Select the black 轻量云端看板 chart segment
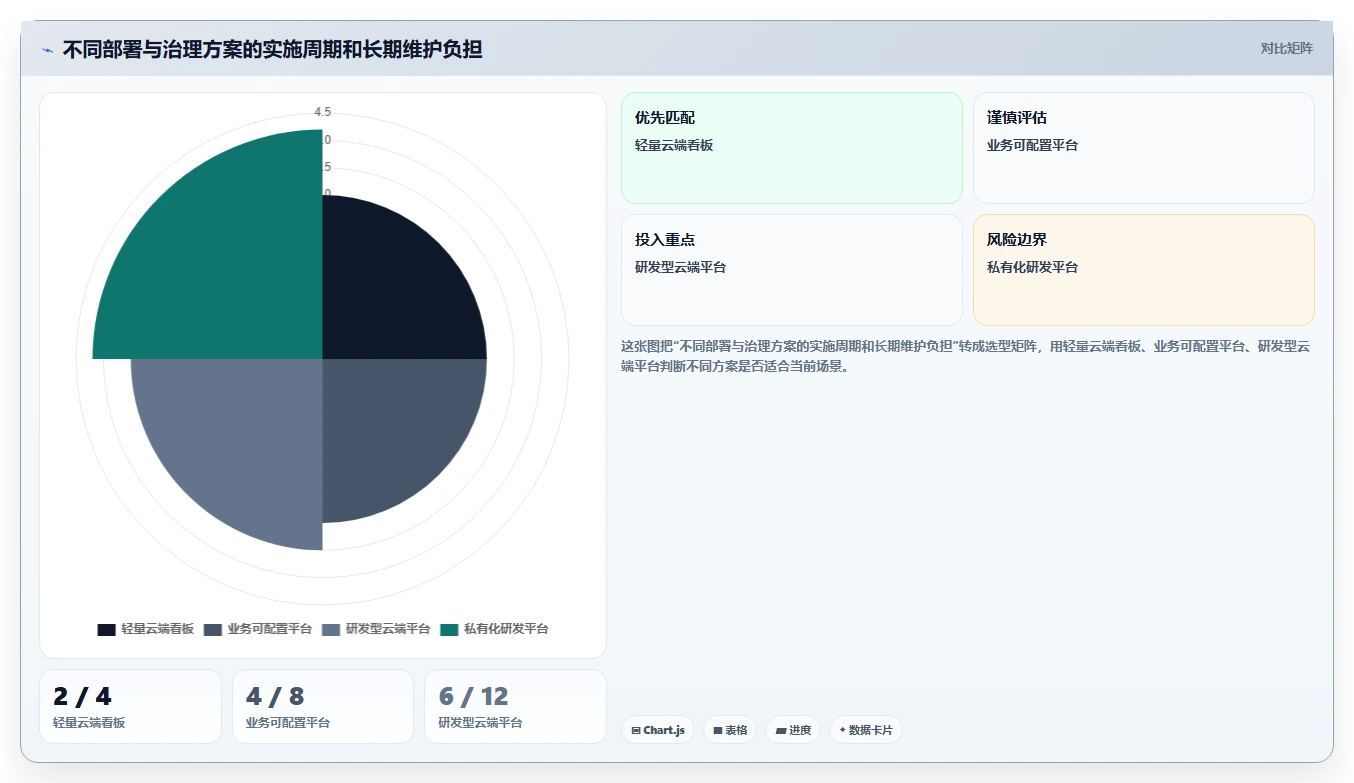 click(x=395, y=285)
